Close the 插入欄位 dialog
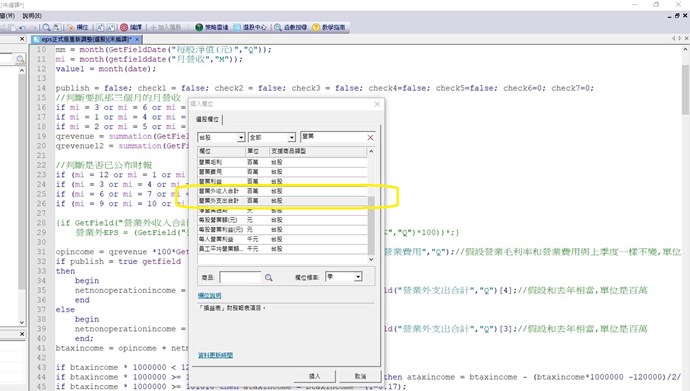Viewport: 690px width, 391px height. [377, 104]
